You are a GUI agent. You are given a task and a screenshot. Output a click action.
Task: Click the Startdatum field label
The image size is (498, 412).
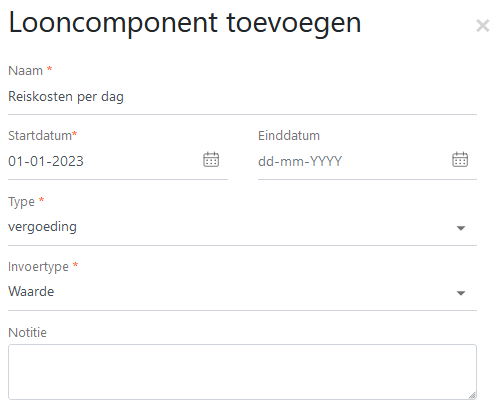click(x=40, y=136)
